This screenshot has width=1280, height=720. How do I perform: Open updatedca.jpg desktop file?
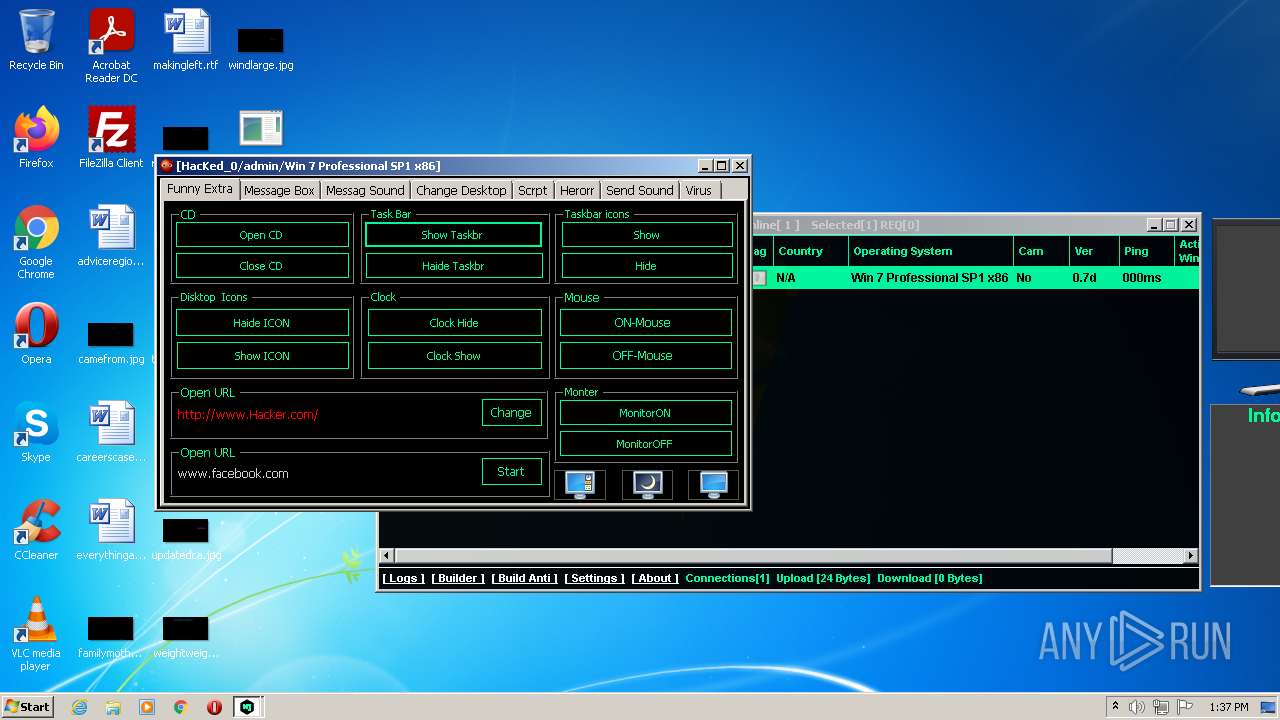[x=186, y=538]
